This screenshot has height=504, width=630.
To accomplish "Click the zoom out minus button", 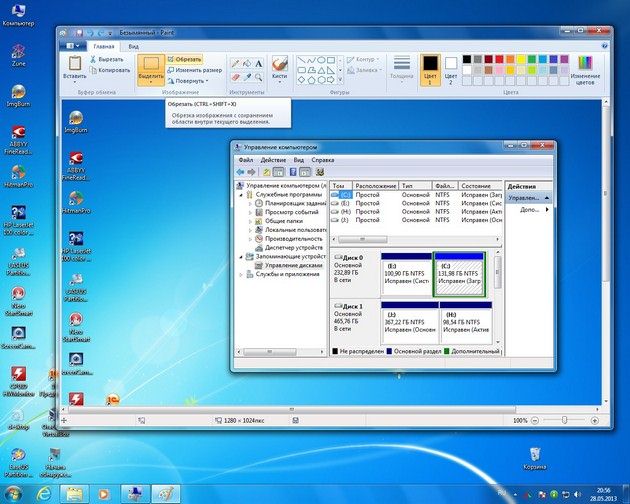I will point(535,420).
